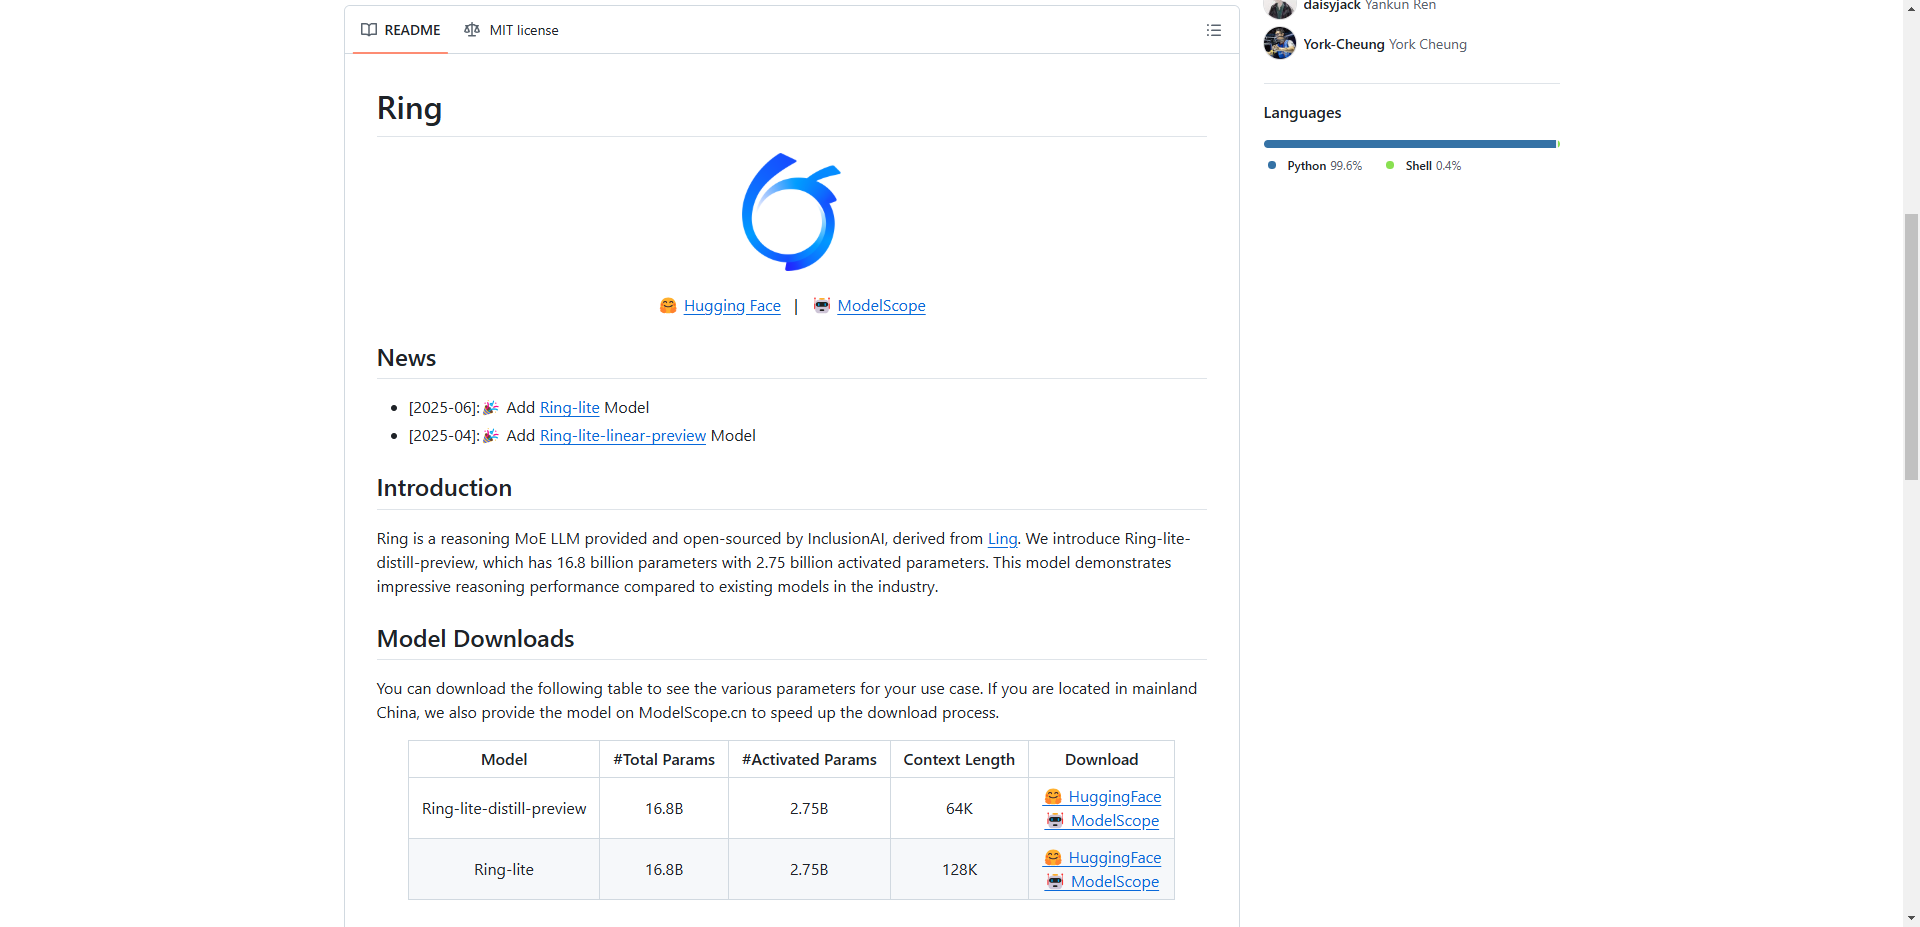
Task: Click the Hugging Face emoji icon below logo
Action: click(668, 306)
